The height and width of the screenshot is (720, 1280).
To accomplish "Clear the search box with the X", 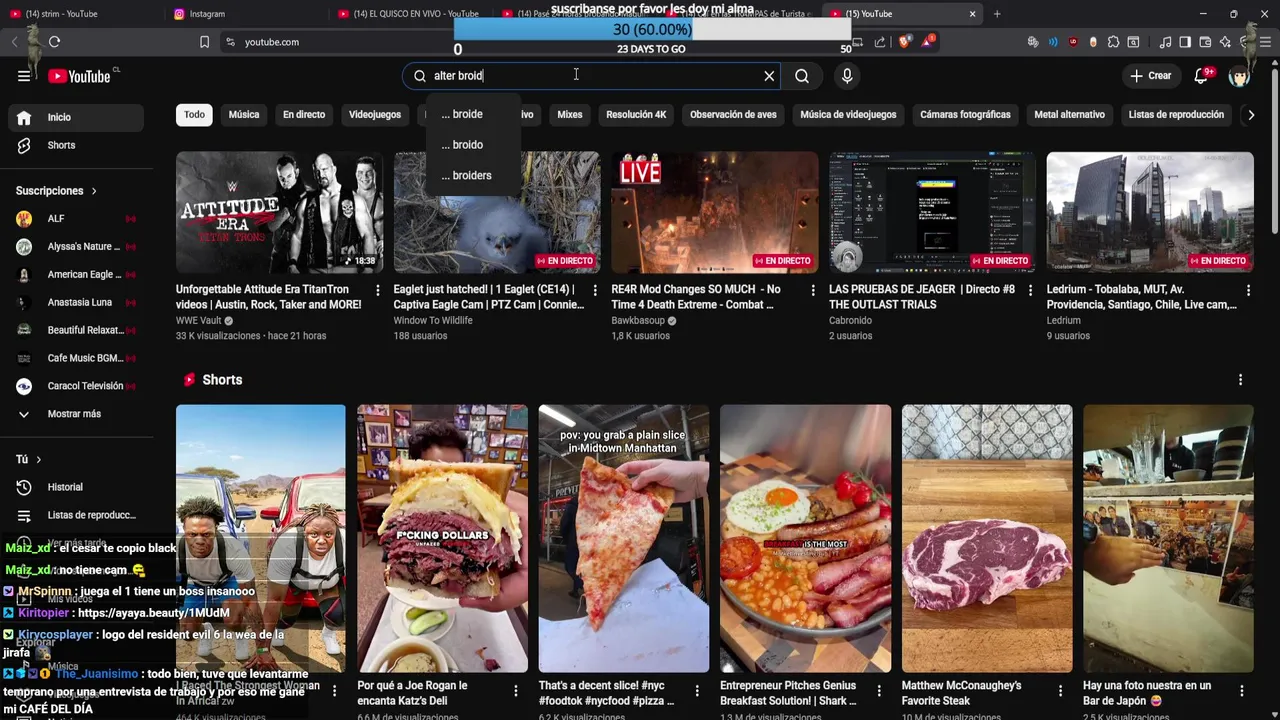I will (769, 76).
